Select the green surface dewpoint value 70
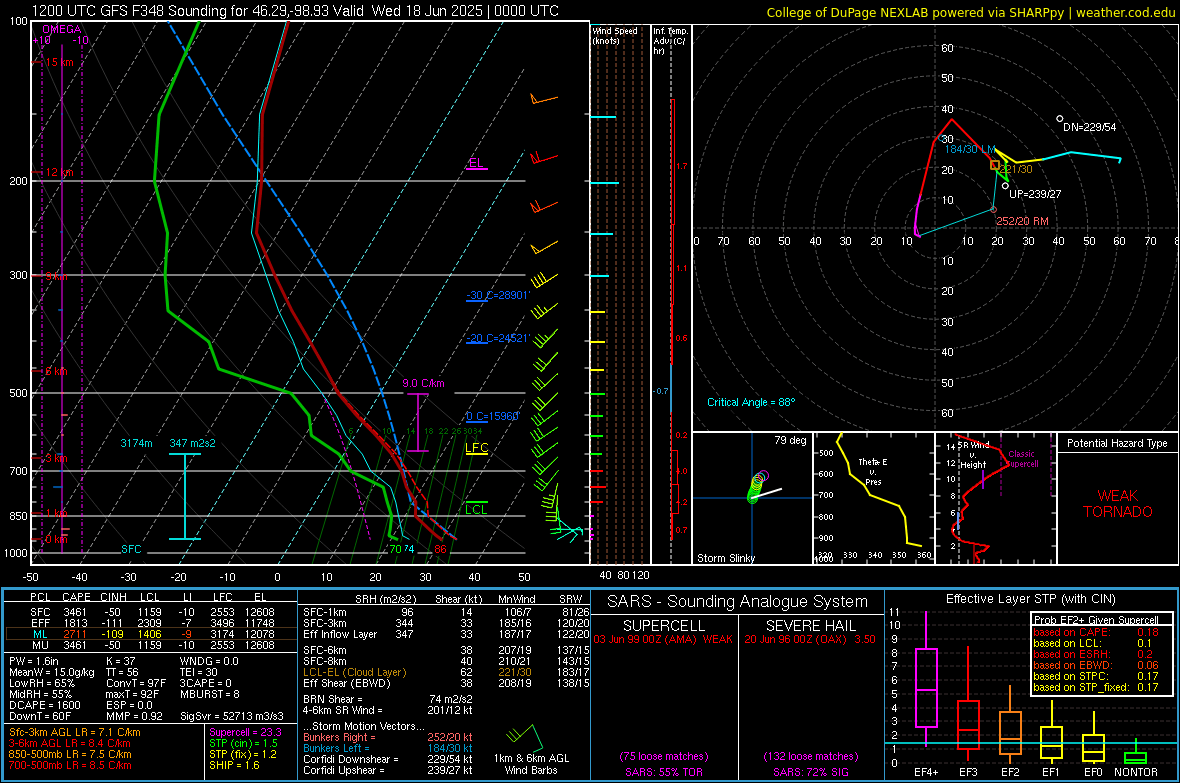The width and height of the screenshot is (1180, 783). click(x=395, y=550)
